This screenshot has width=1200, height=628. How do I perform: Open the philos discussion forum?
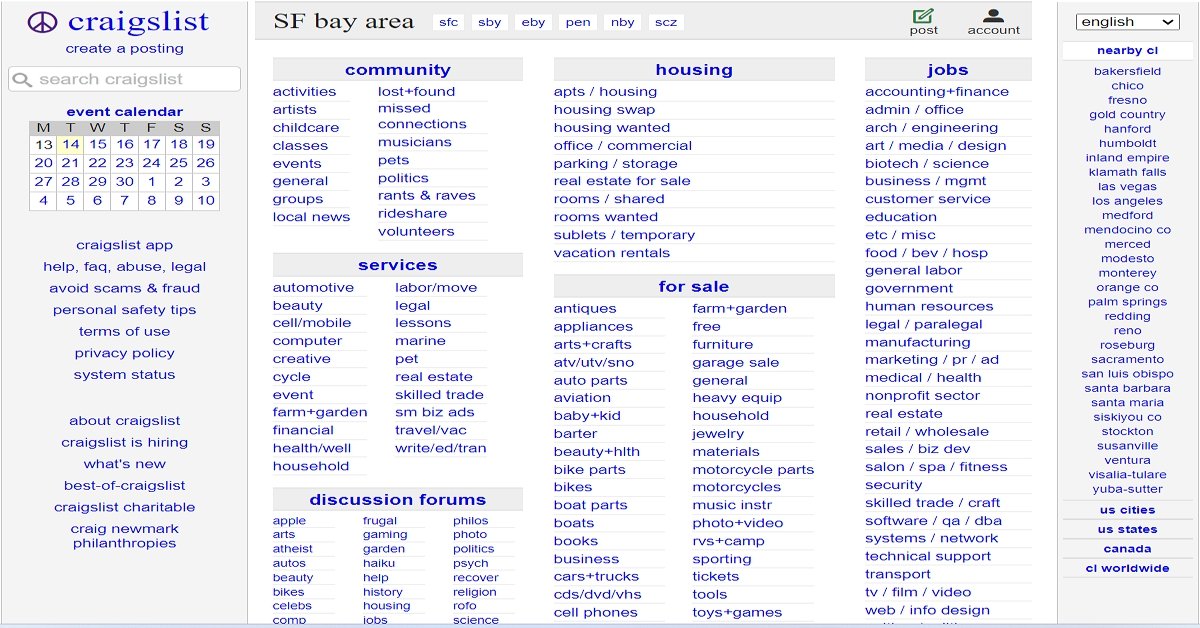coord(470,521)
